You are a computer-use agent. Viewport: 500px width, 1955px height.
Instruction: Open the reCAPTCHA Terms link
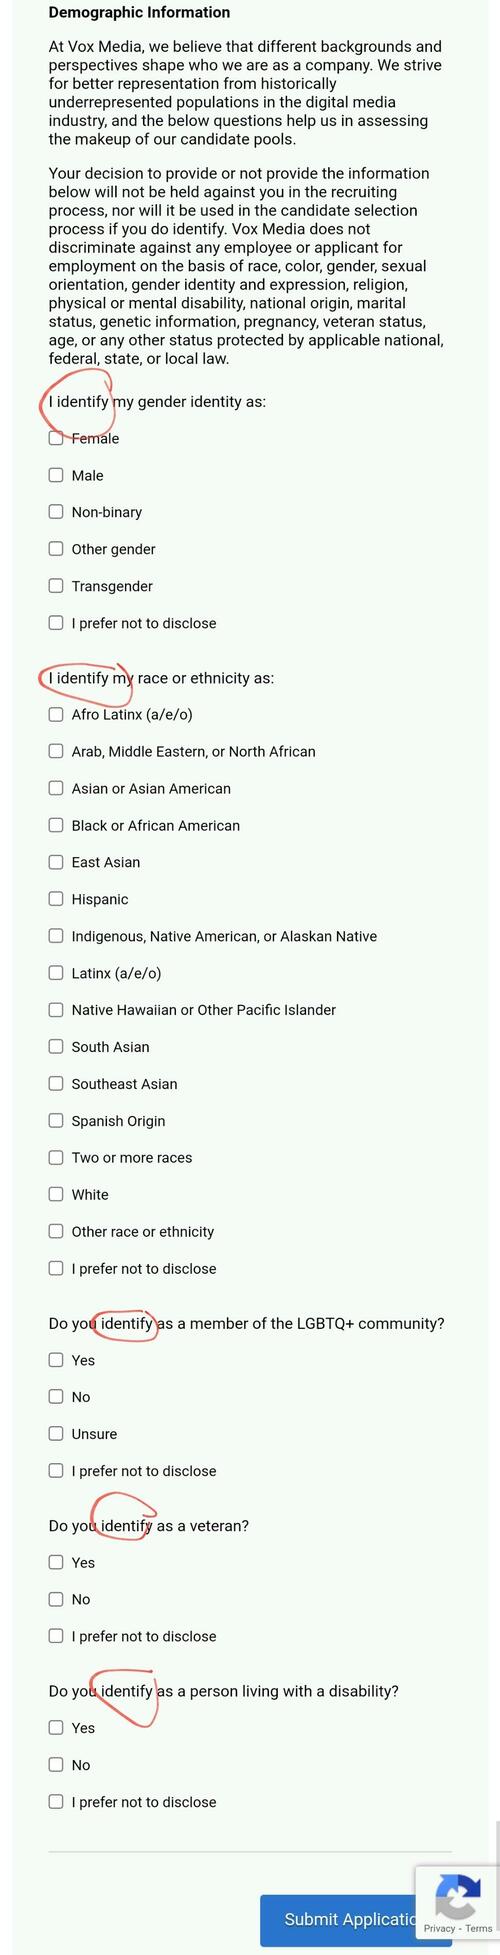point(479,1929)
